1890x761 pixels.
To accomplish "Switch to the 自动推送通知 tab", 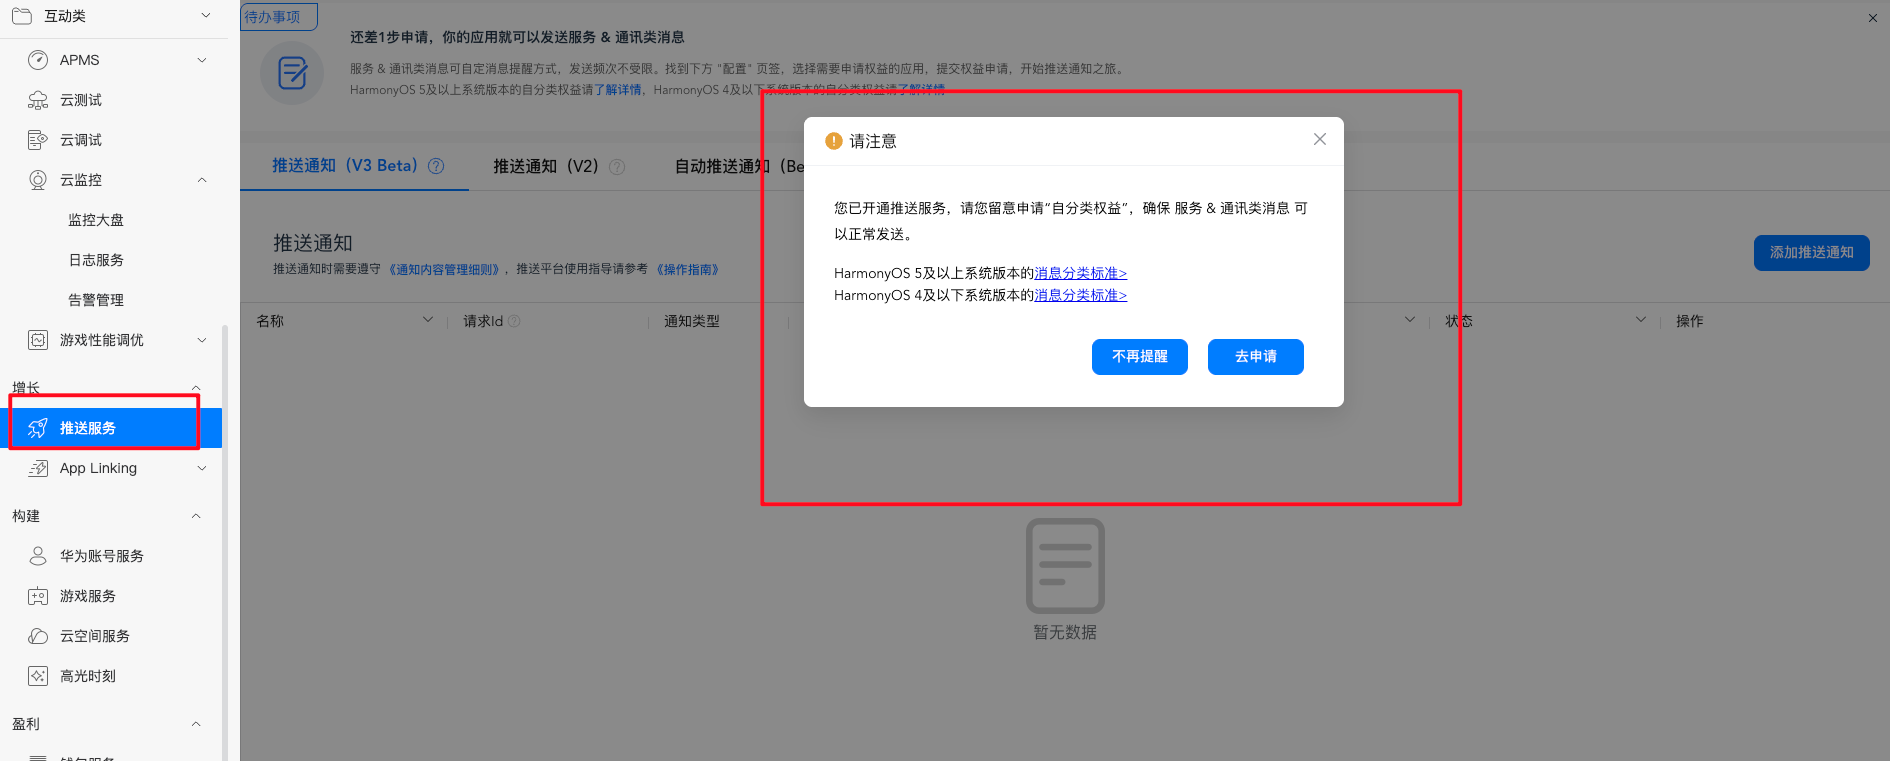I will pyautogui.click(x=739, y=166).
